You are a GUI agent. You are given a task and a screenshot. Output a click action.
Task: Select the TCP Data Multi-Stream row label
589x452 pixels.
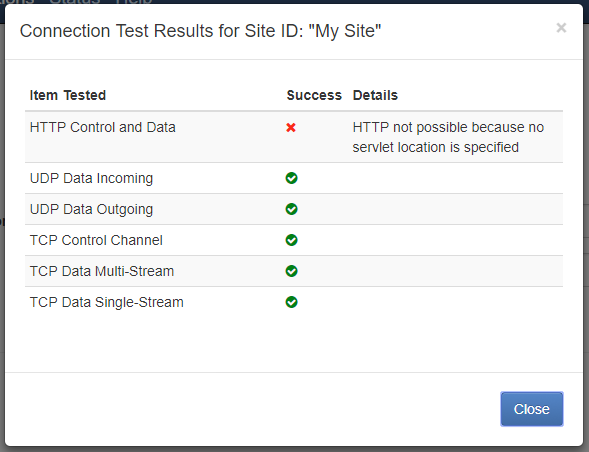102,271
